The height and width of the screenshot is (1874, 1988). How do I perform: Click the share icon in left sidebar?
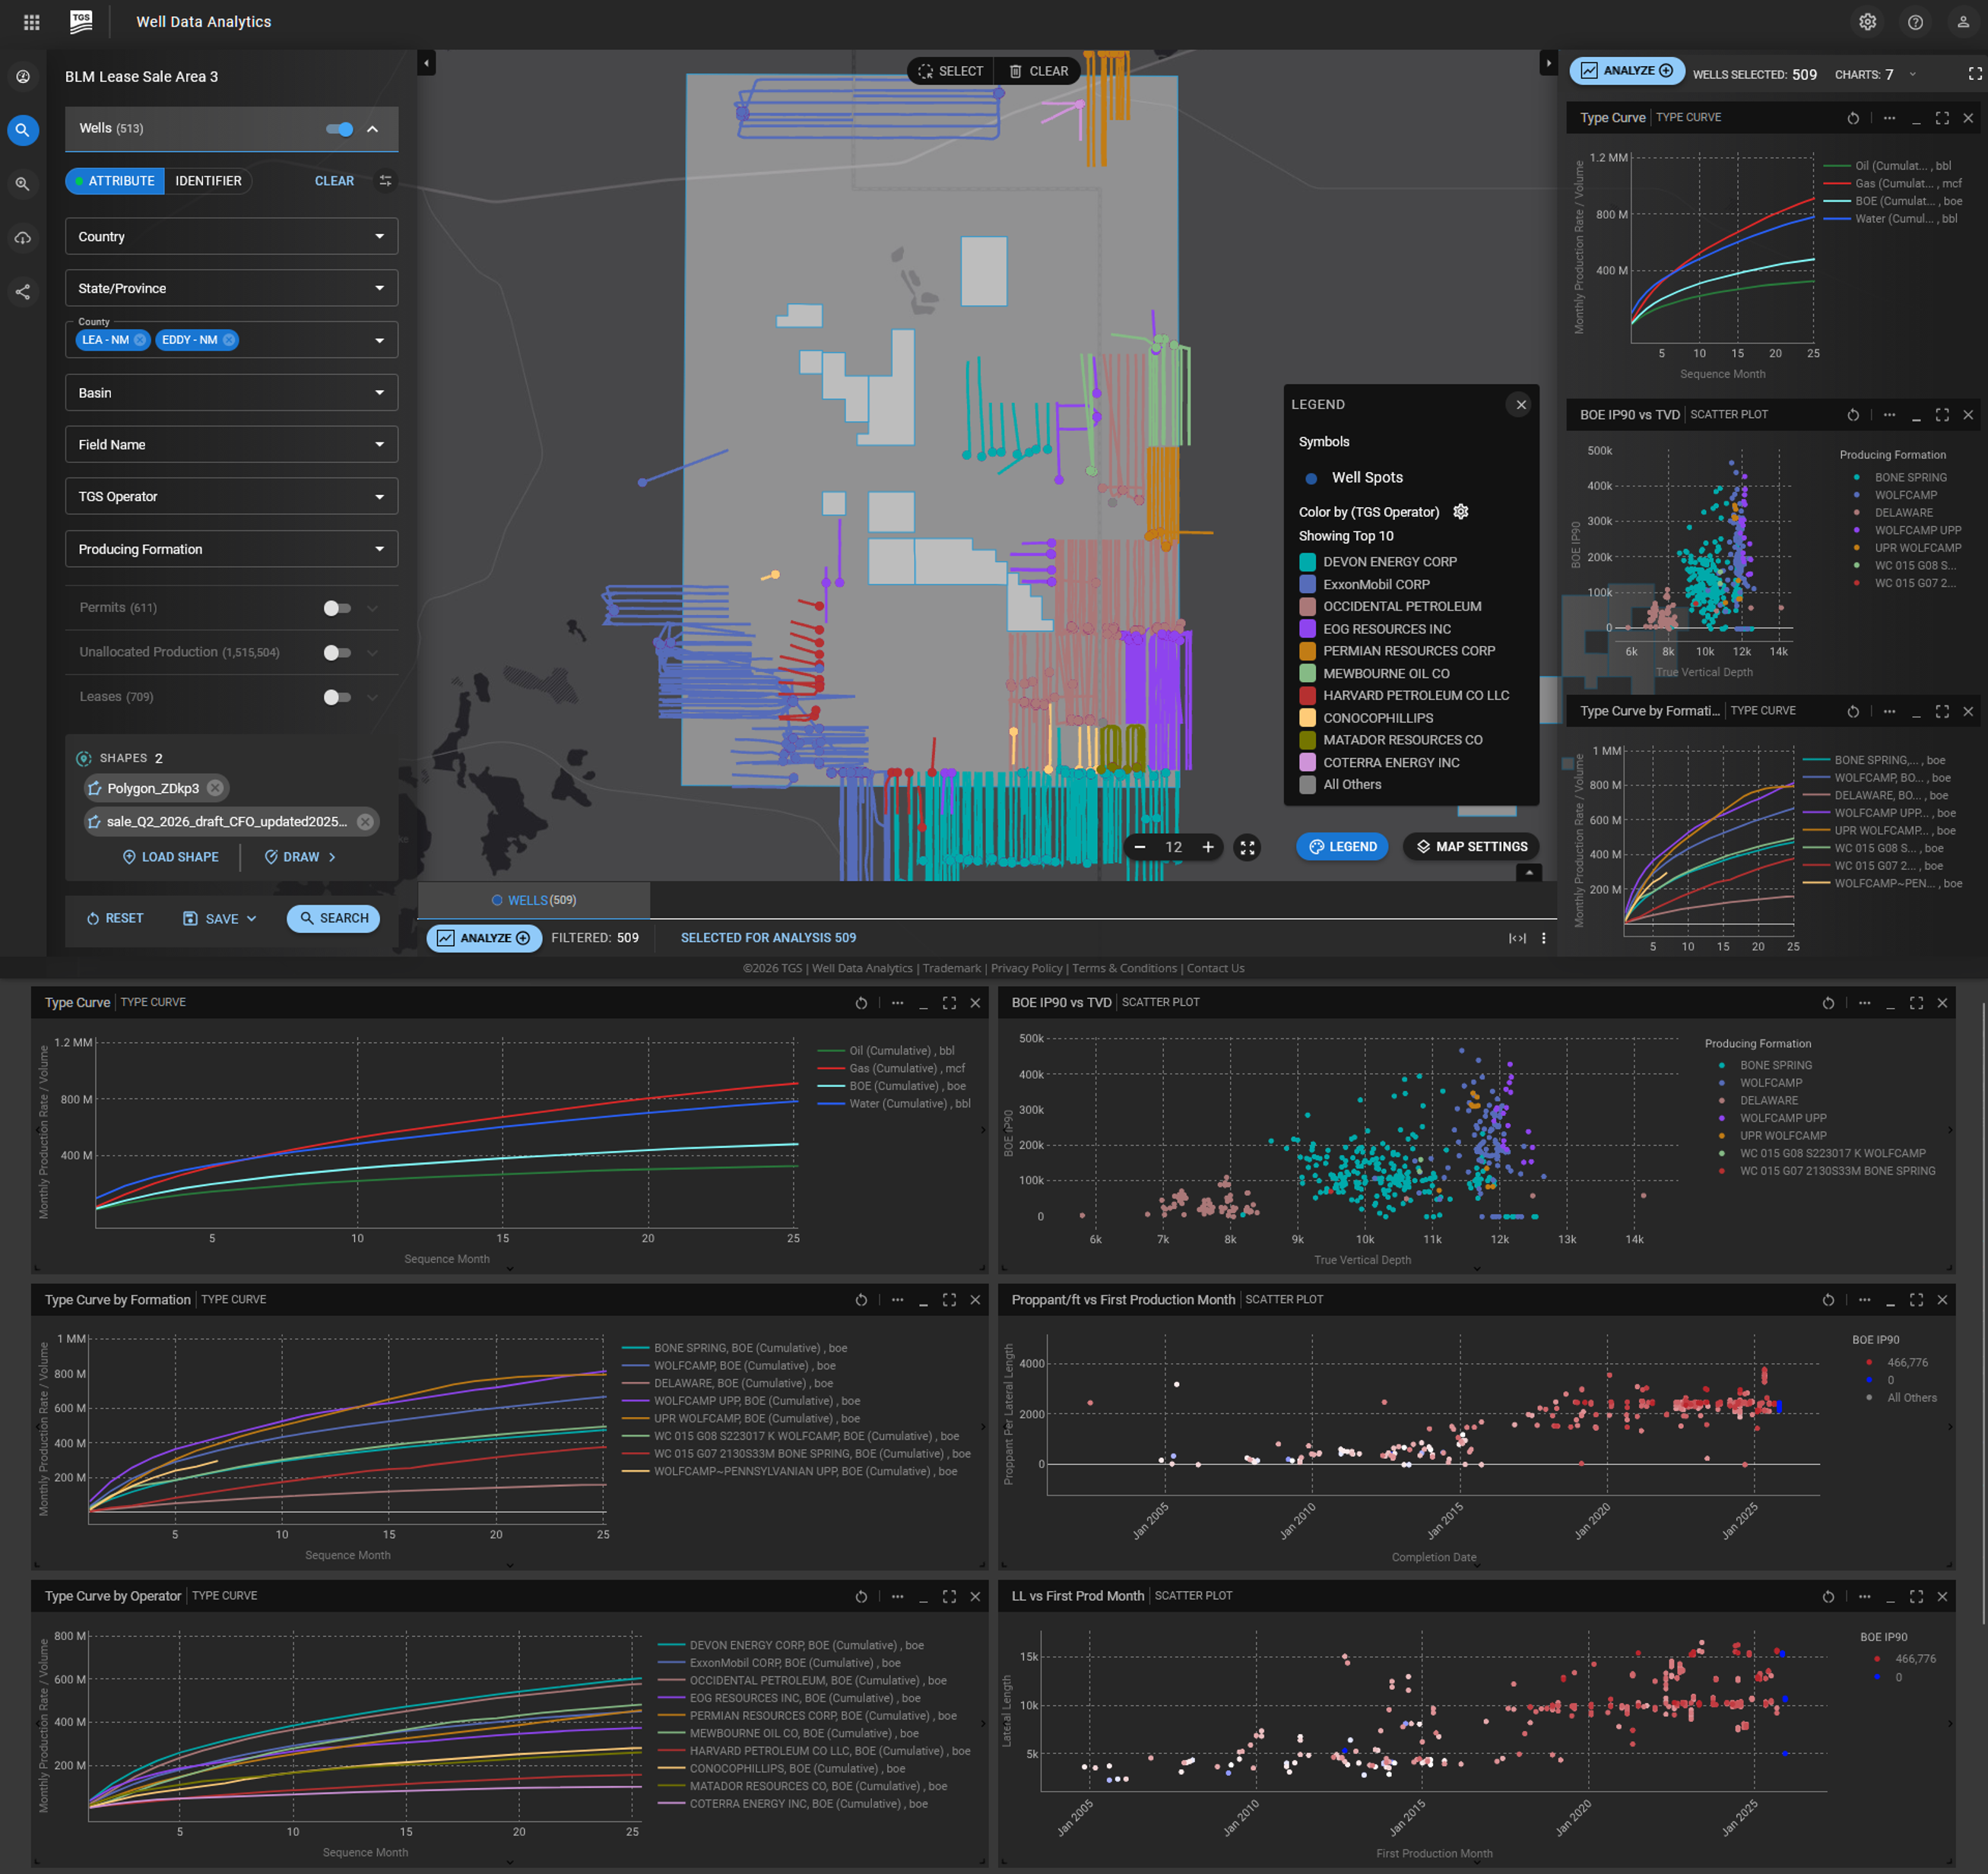(x=22, y=292)
